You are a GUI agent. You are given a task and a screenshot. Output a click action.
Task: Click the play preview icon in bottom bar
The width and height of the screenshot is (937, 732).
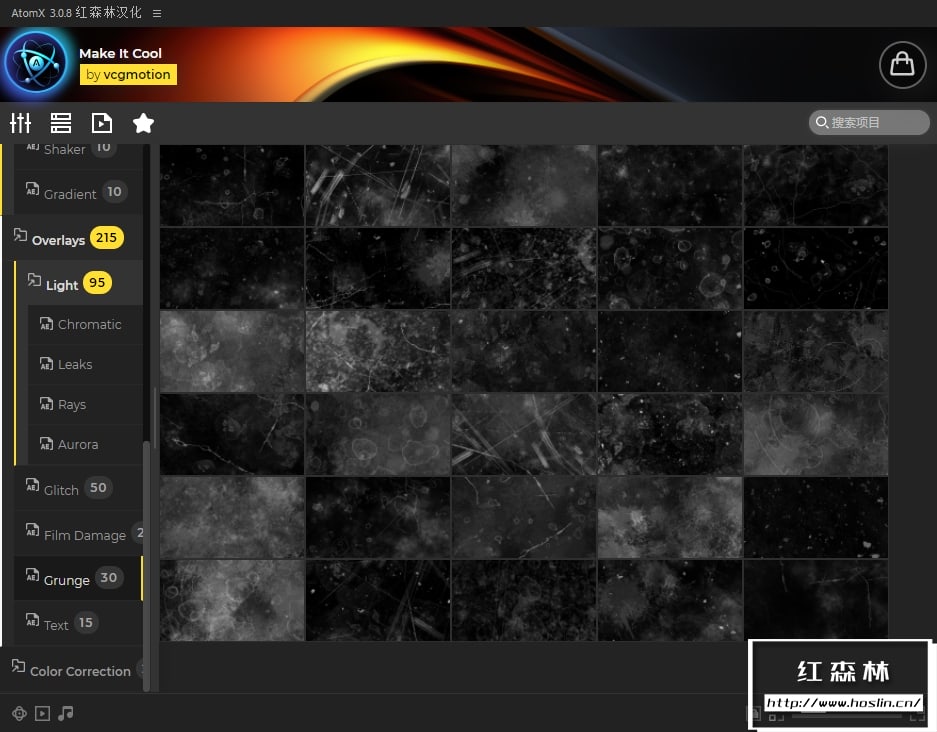(x=42, y=713)
